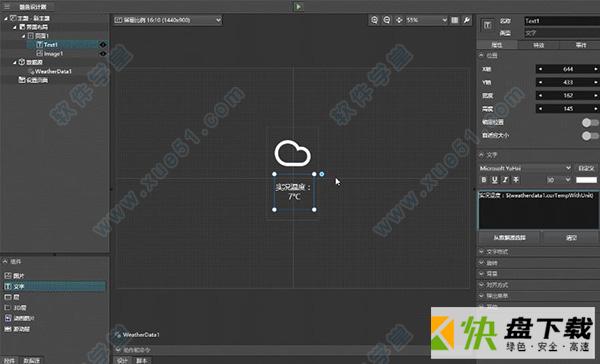Toggle the second switch above the font section
Image resolution: width=600 pixels, height=364 pixels.
point(590,135)
